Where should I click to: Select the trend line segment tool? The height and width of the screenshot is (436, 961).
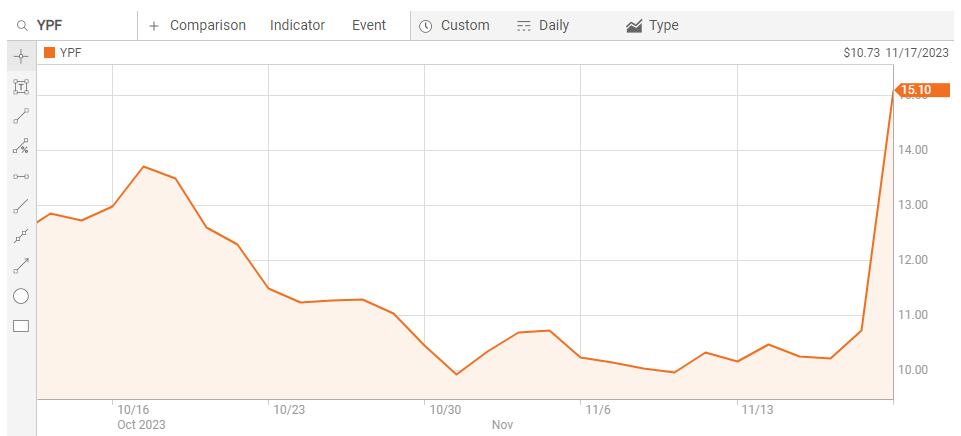20,116
